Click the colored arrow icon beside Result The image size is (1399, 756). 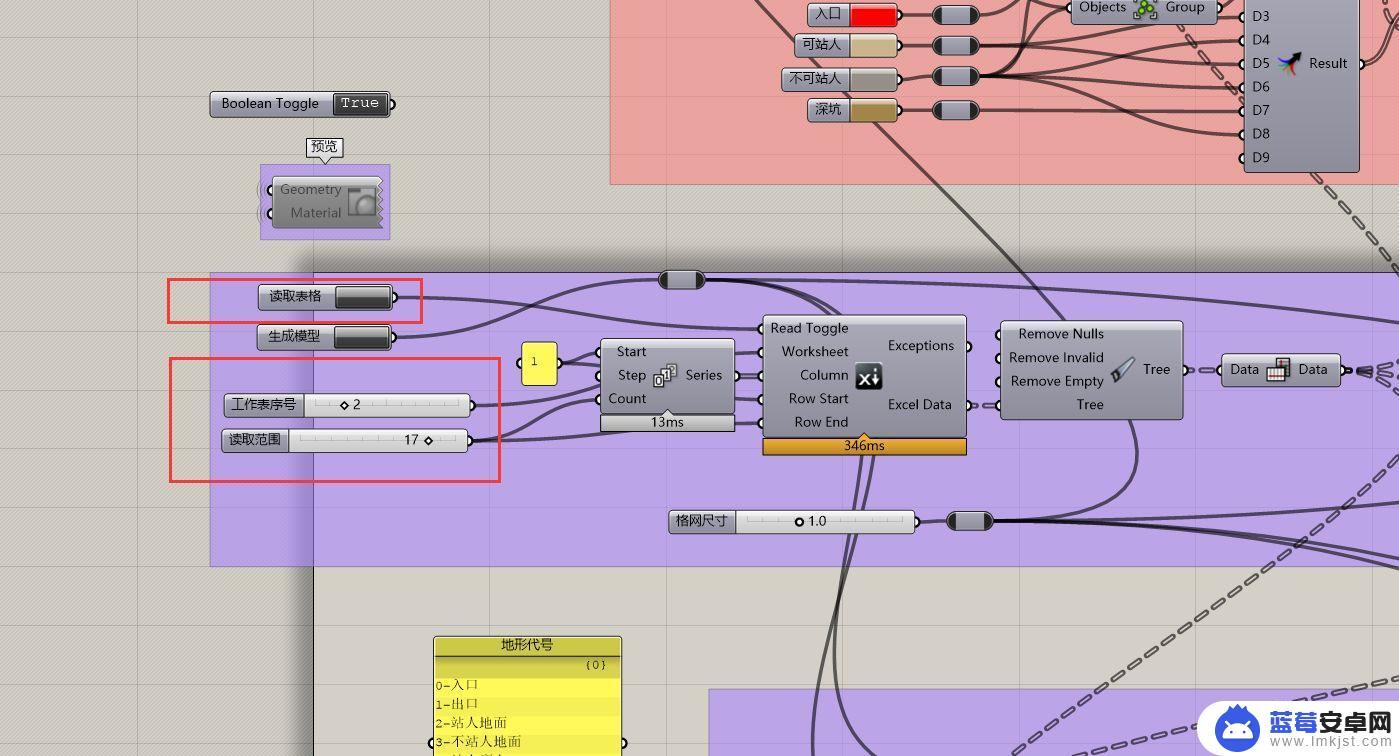1291,63
